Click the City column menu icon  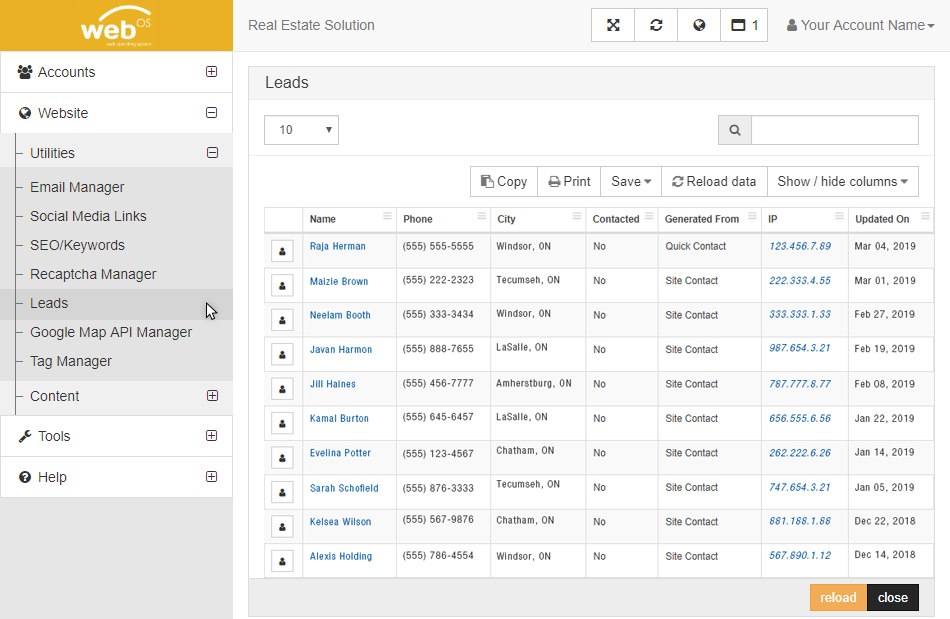577,216
